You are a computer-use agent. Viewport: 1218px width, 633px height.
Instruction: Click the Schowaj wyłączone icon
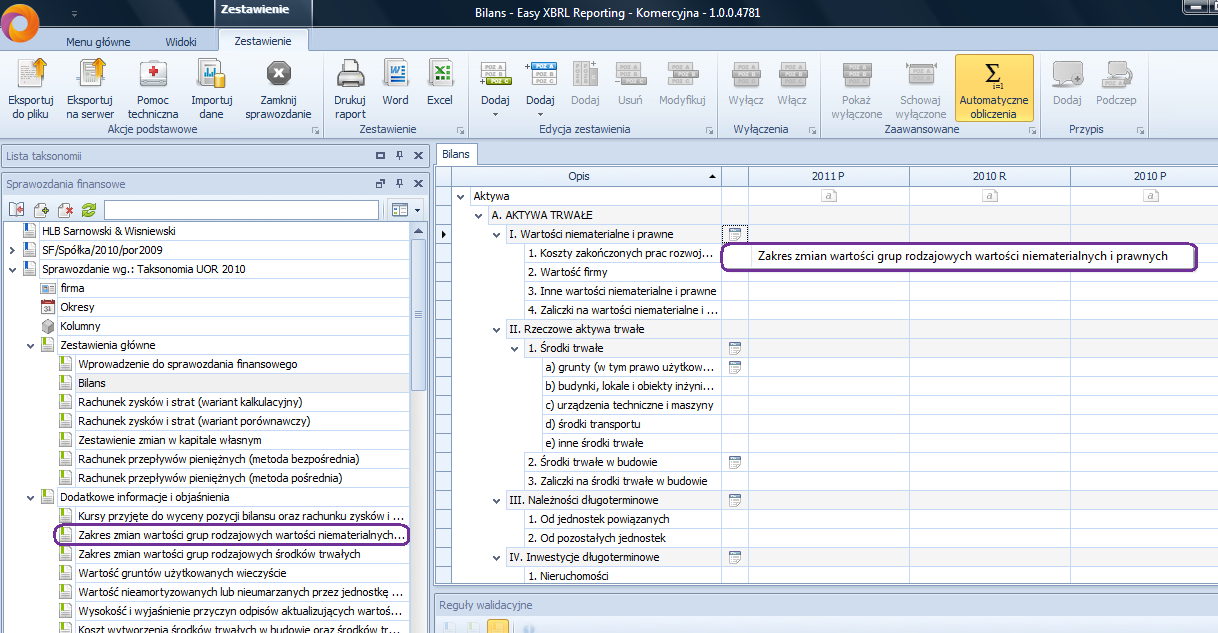pos(921,74)
